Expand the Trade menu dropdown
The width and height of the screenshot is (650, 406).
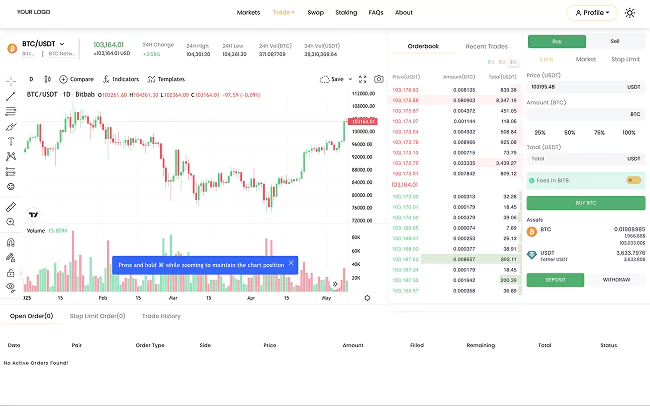click(283, 13)
